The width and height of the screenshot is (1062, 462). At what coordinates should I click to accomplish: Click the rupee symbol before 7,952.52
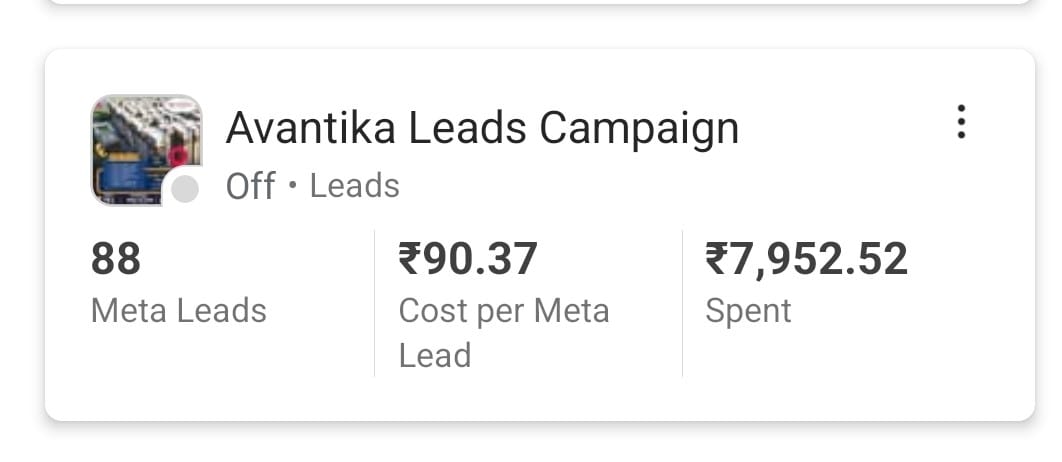(x=715, y=259)
